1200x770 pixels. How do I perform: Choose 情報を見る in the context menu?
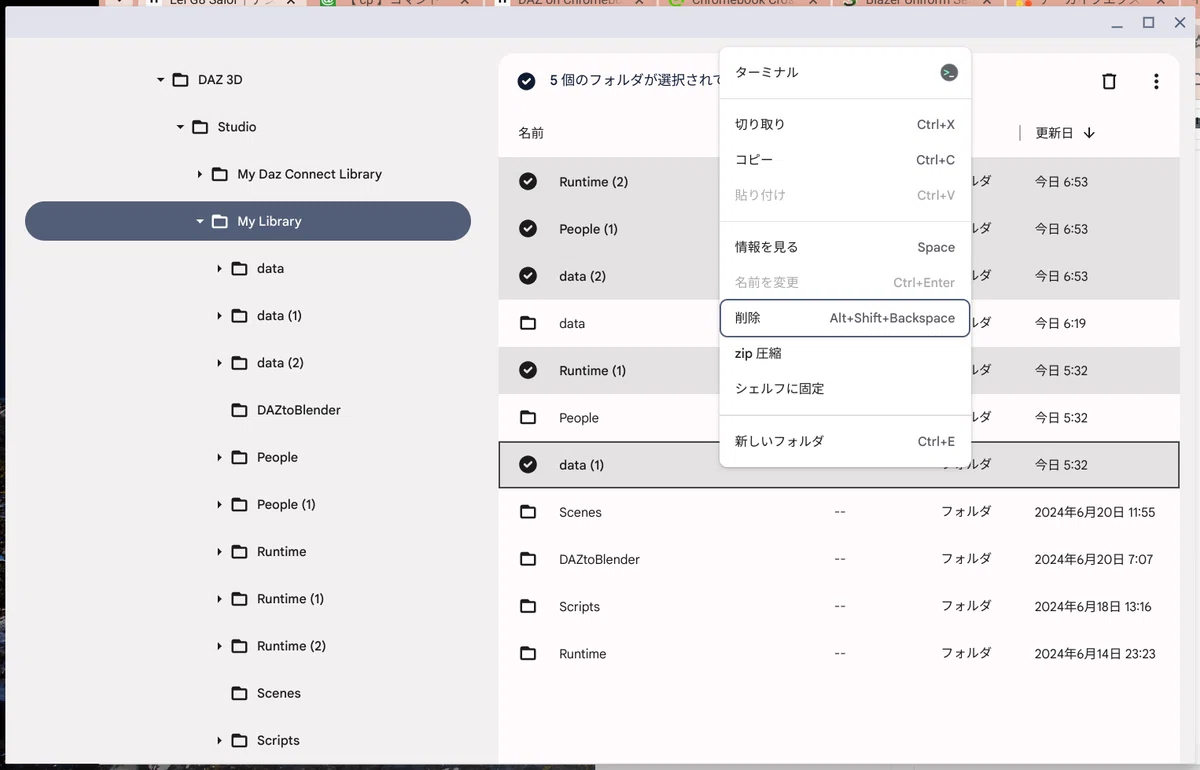845,247
